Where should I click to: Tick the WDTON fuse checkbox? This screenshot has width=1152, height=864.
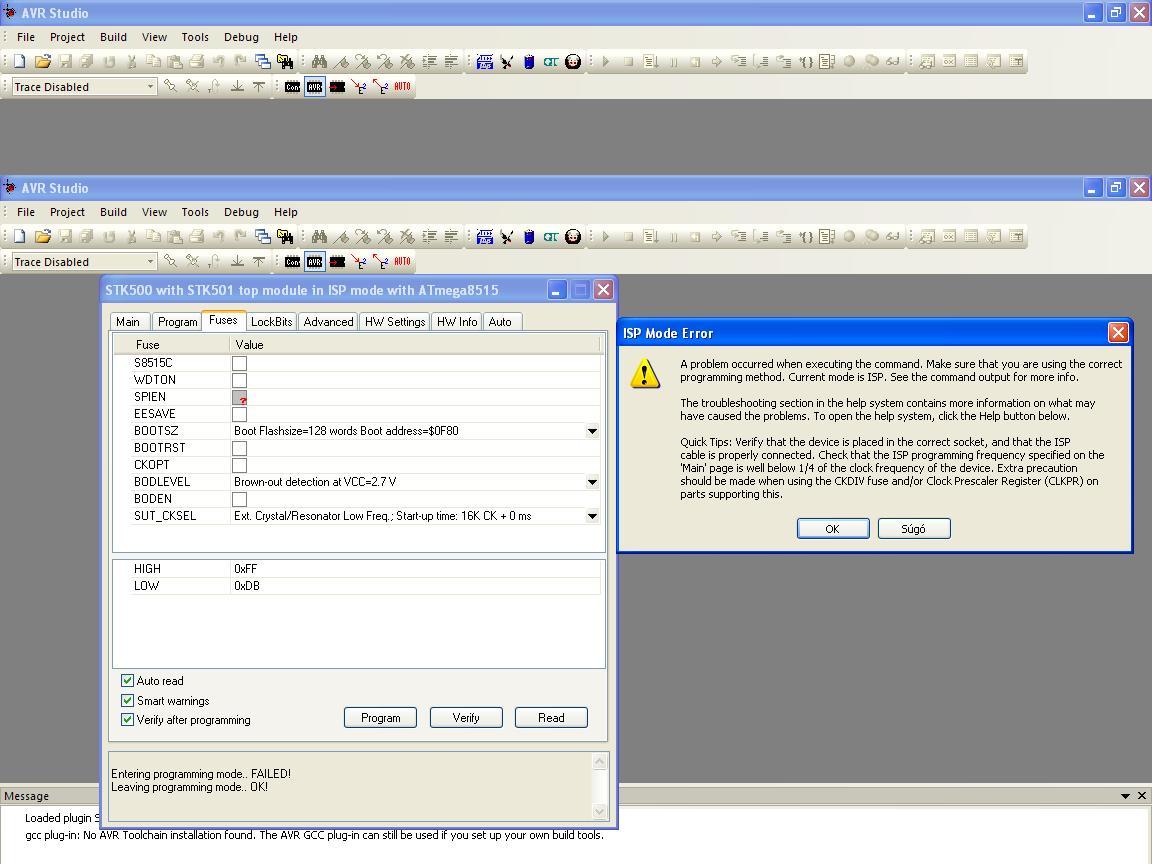tap(240, 380)
